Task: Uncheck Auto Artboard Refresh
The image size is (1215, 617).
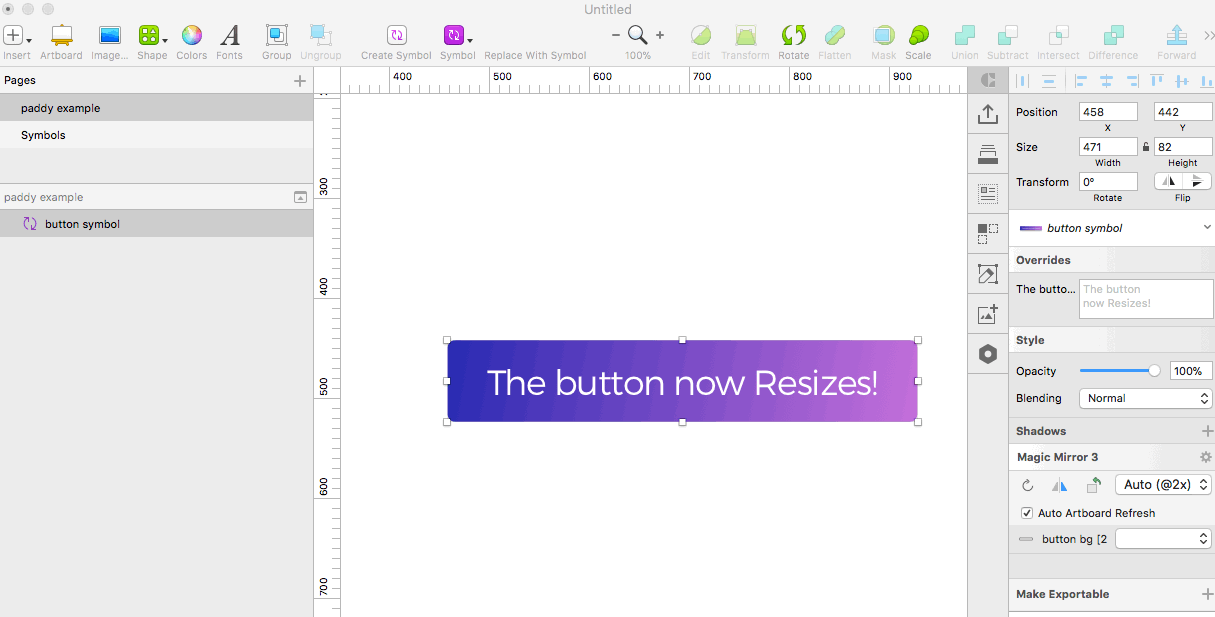Action: tap(1027, 513)
